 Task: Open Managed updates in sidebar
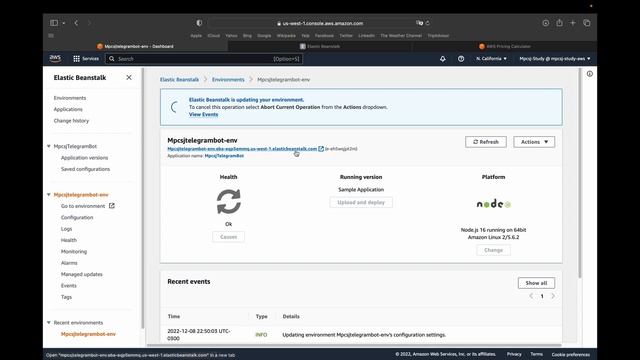[82, 274]
